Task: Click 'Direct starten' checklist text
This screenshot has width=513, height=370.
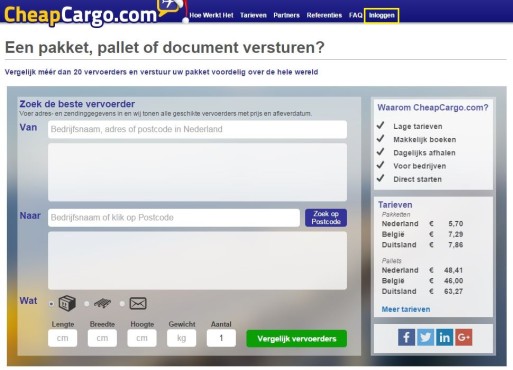Action: pyautogui.click(x=417, y=179)
